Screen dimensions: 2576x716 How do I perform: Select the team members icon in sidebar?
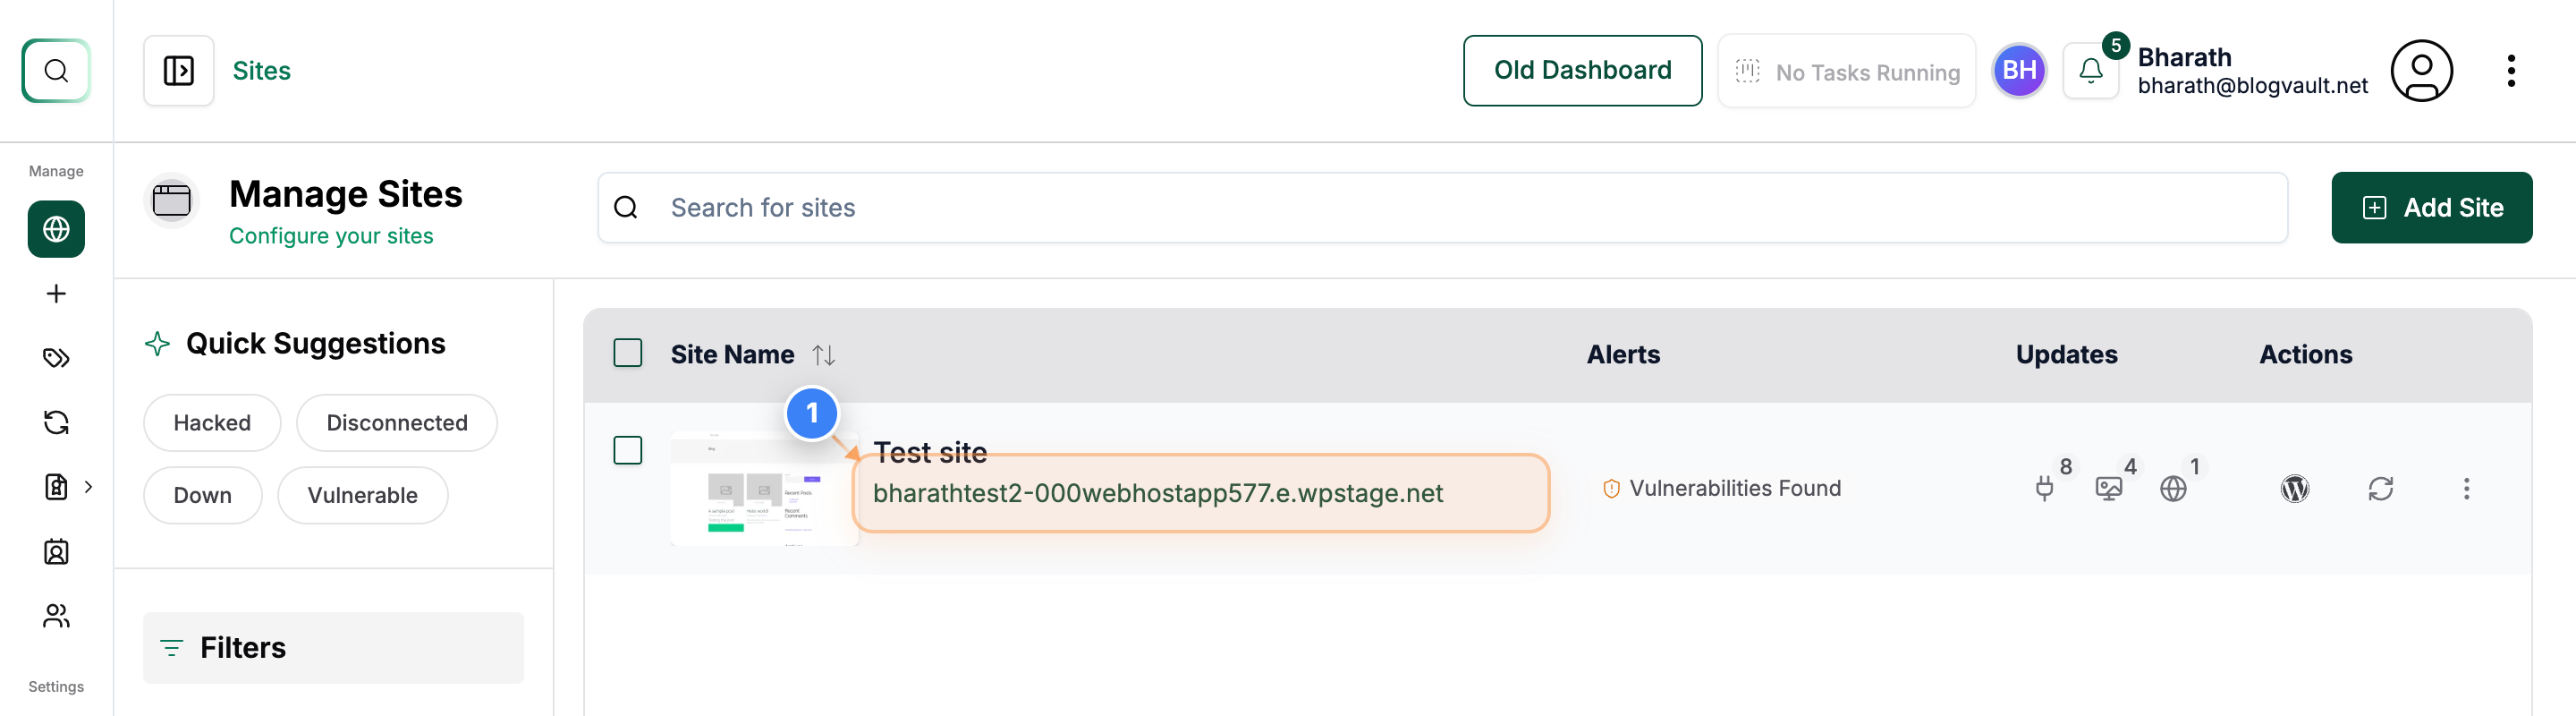click(55, 616)
